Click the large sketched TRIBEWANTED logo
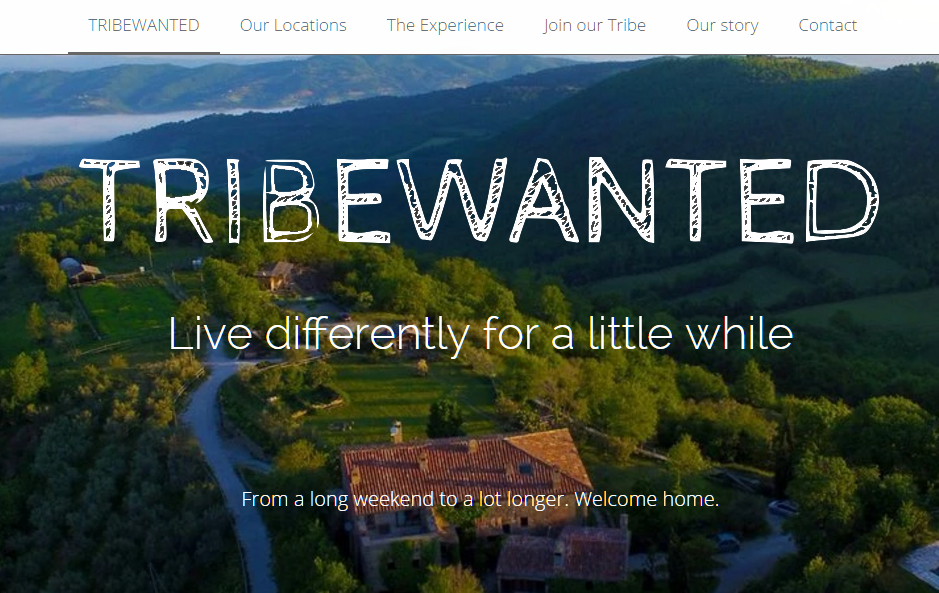Image resolution: width=939 pixels, height=593 pixels. pos(479,200)
